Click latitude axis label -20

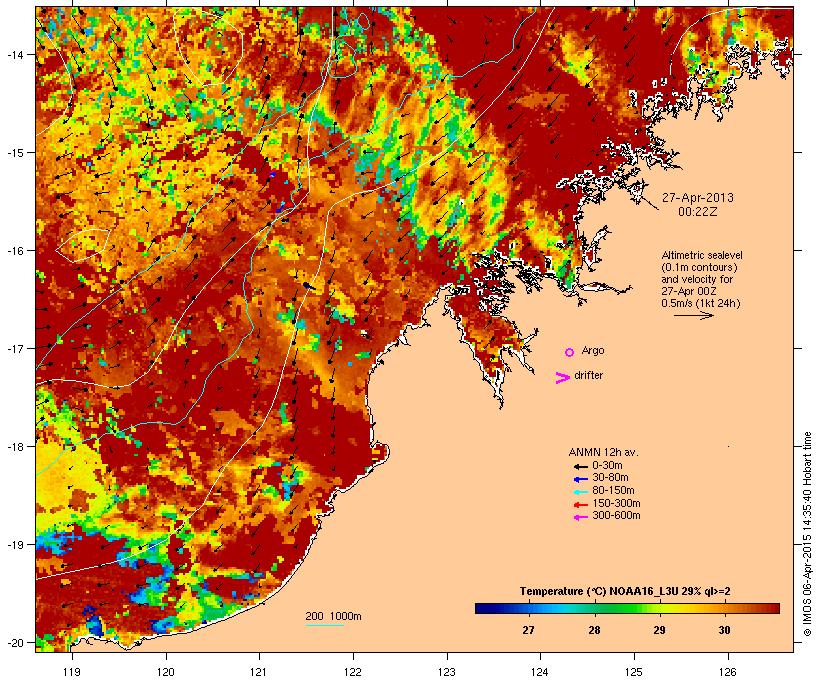pos(15,643)
